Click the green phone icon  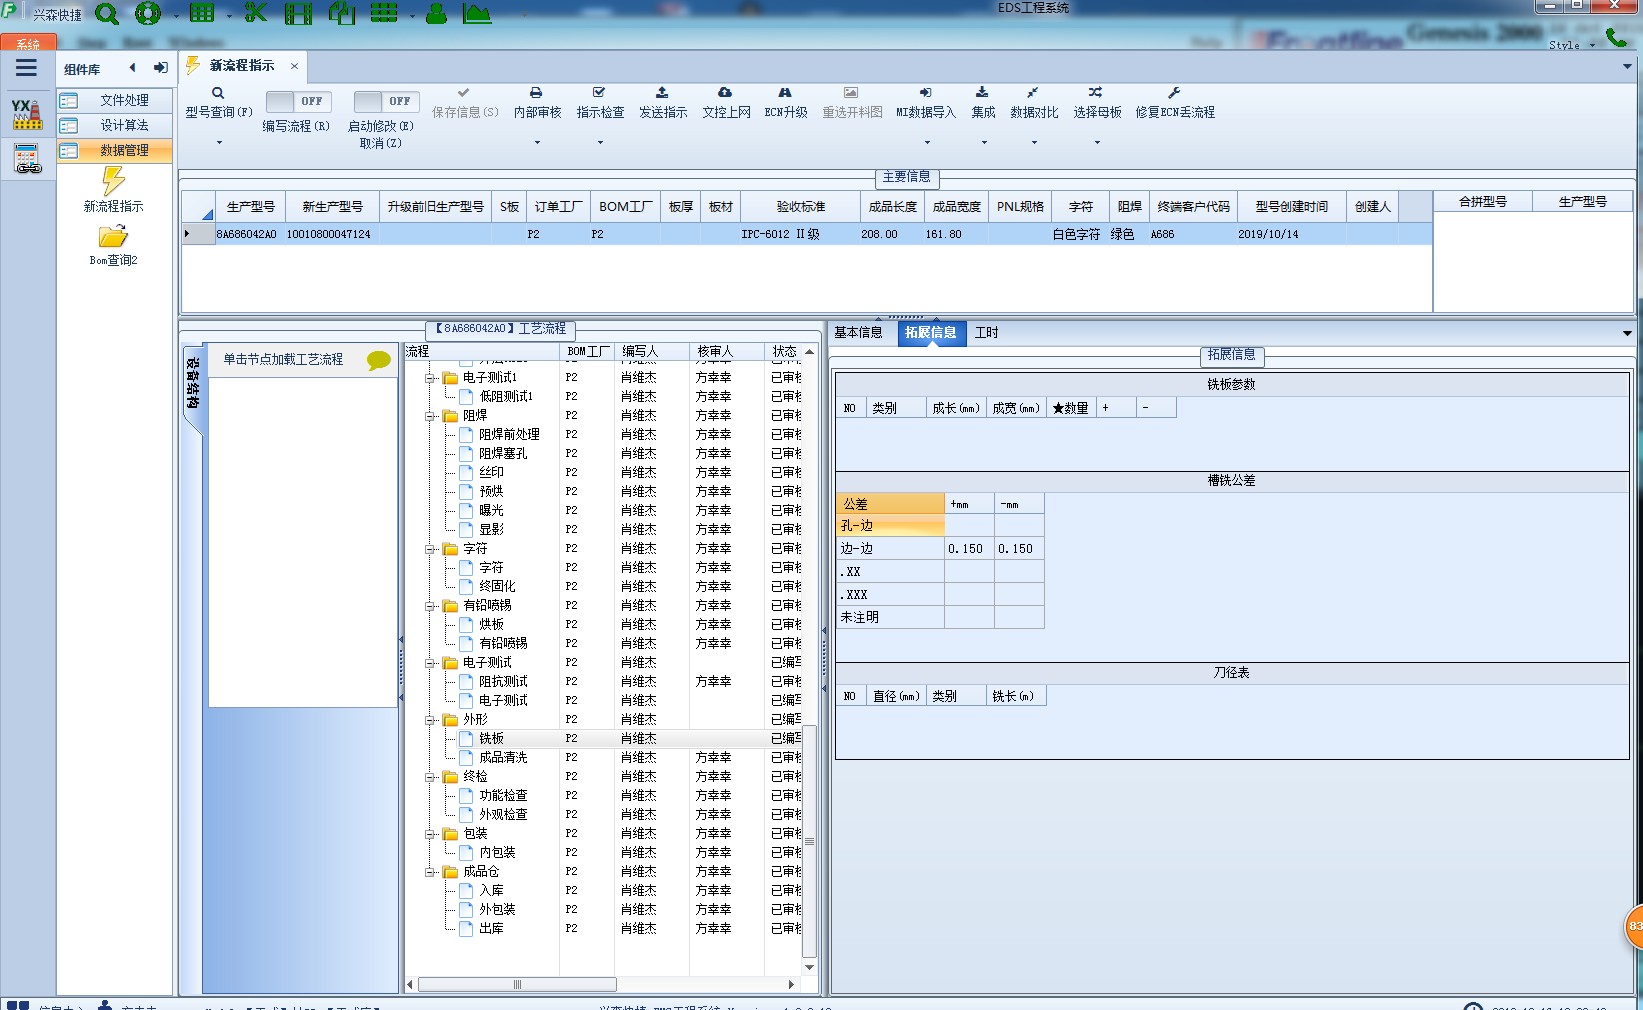point(1616,37)
